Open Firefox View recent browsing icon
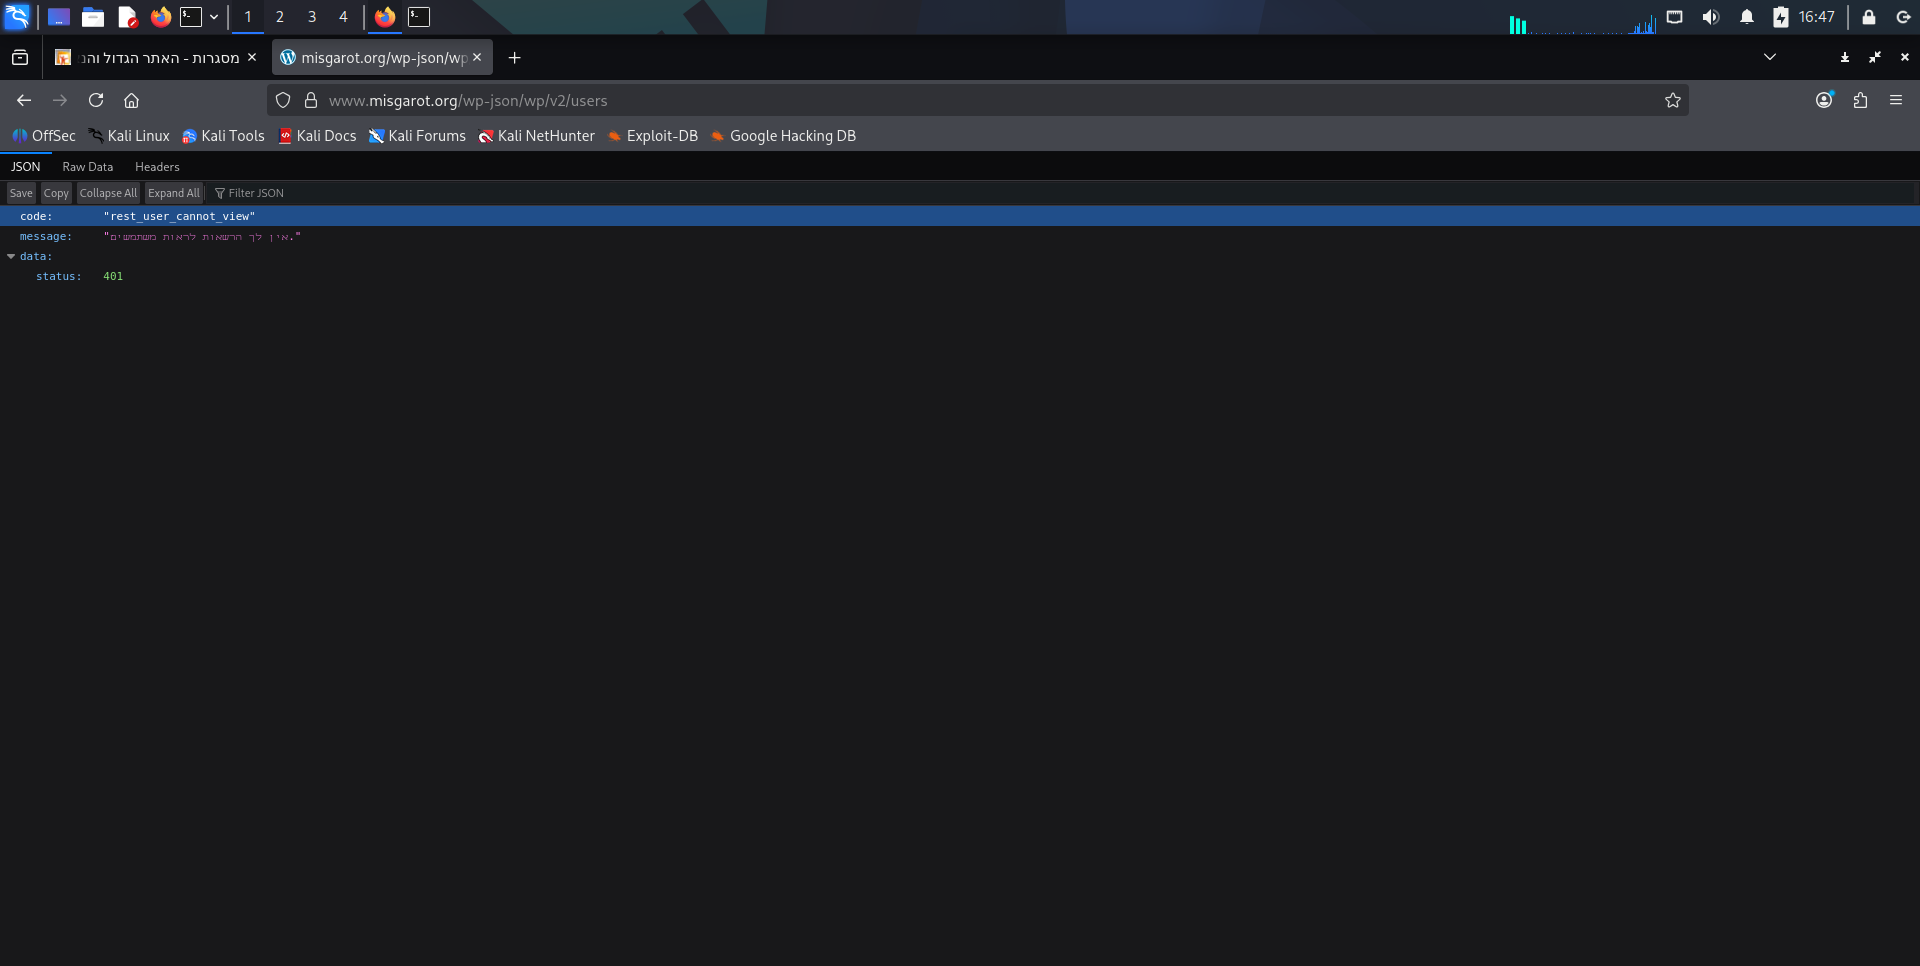Screen dimensions: 1920x966 (x=20, y=58)
